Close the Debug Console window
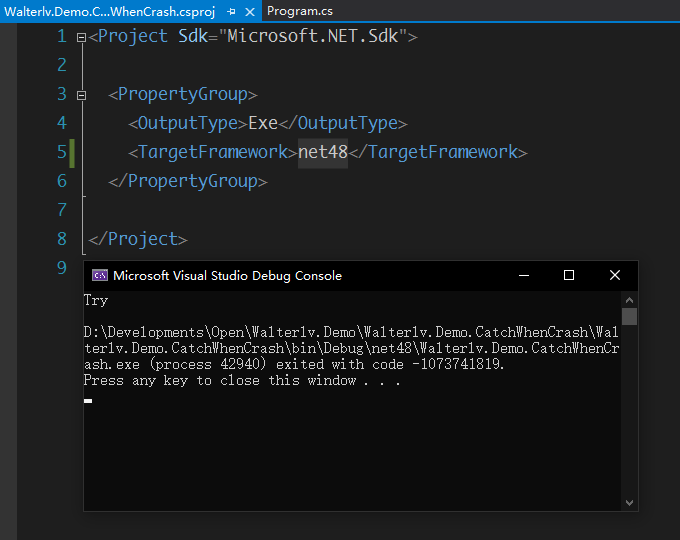This screenshot has width=680, height=540. (615, 275)
